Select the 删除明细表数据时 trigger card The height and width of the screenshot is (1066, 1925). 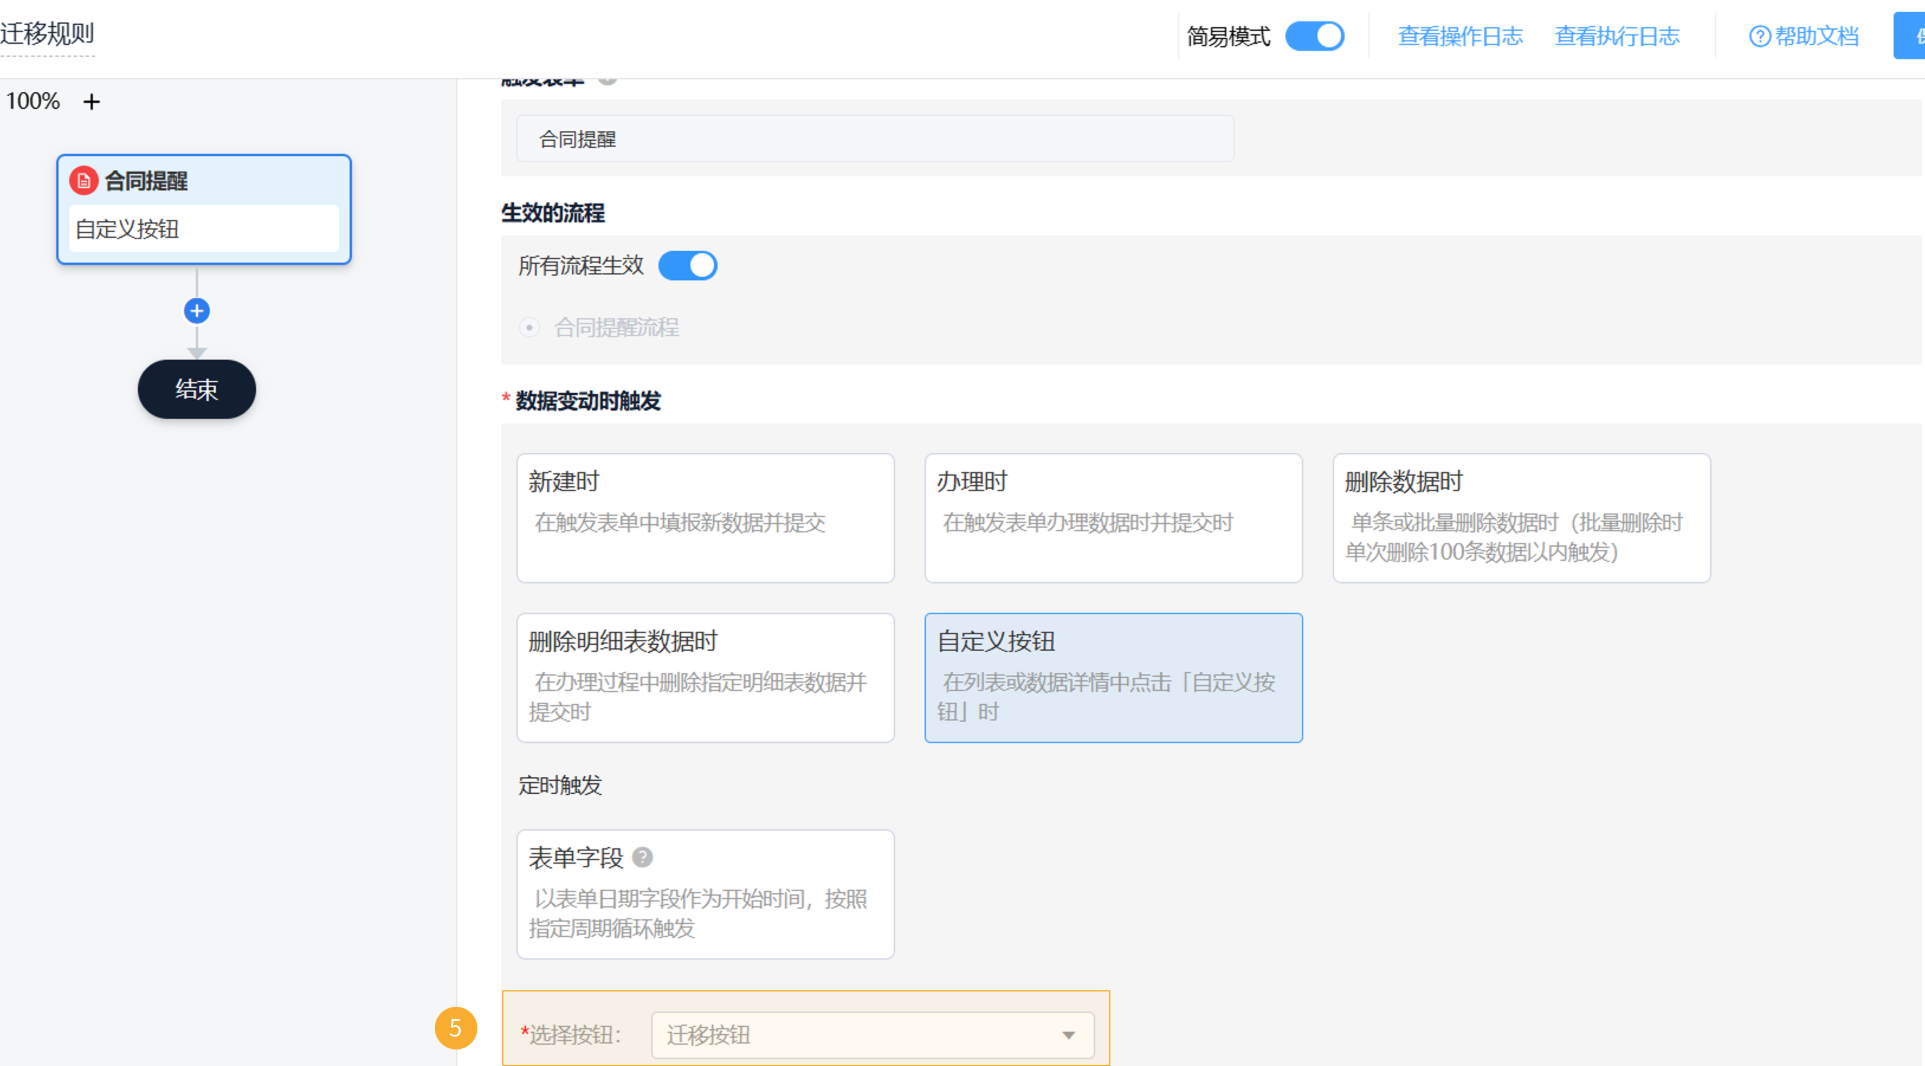coord(705,677)
